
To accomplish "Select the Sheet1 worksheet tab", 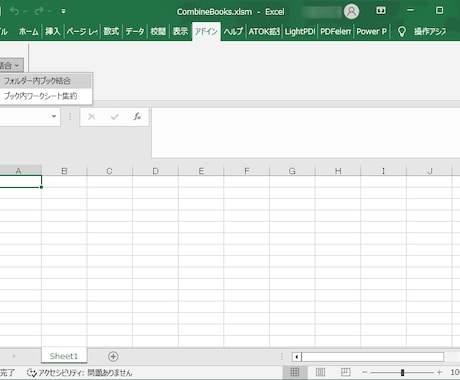I will (64, 356).
